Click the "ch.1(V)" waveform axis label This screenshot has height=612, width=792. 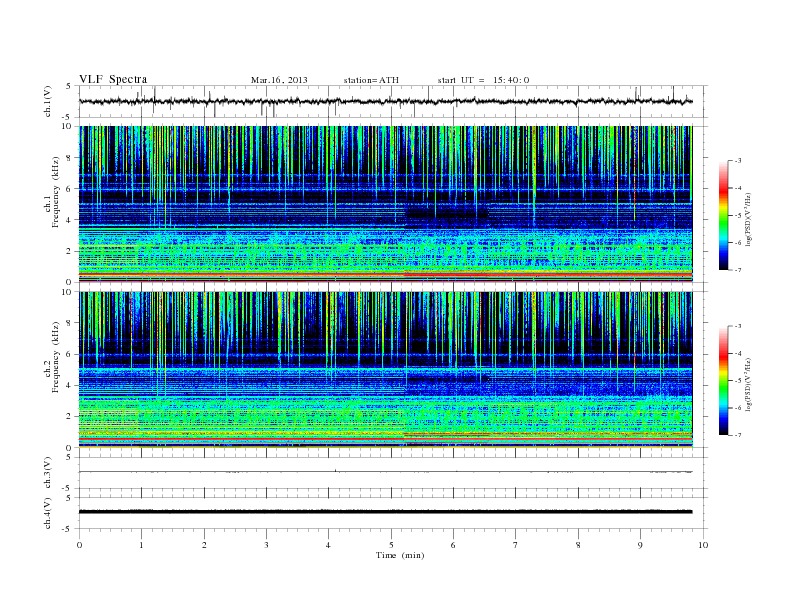pyautogui.click(x=48, y=101)
